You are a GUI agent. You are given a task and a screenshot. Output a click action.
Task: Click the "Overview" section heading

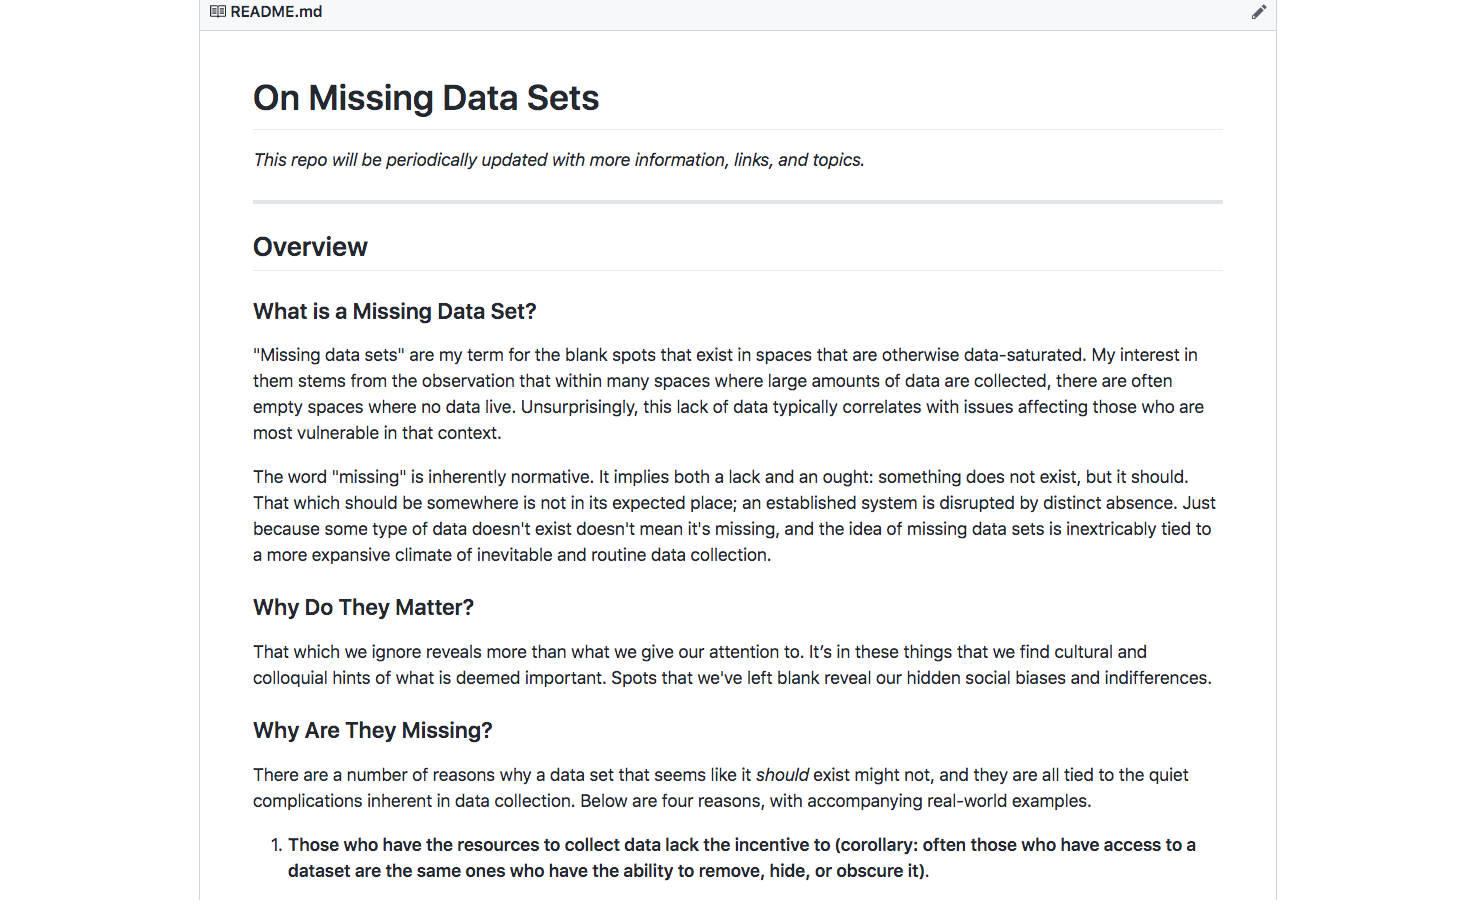click(x=310, y=247)
